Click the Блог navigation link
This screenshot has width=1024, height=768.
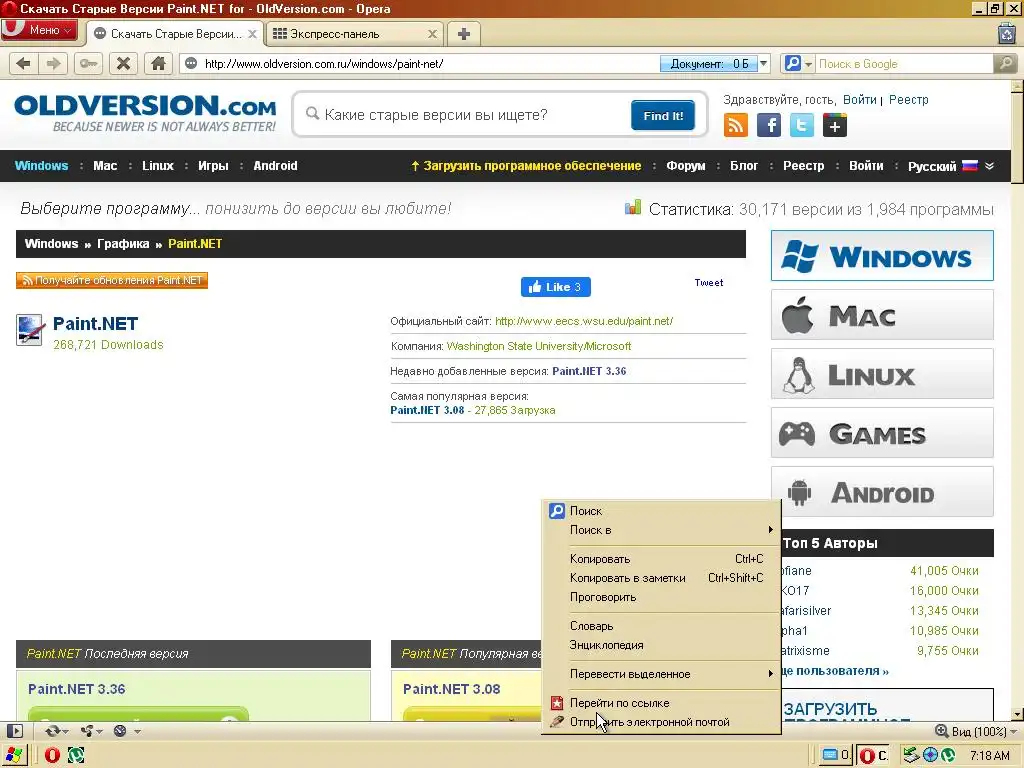744,166
